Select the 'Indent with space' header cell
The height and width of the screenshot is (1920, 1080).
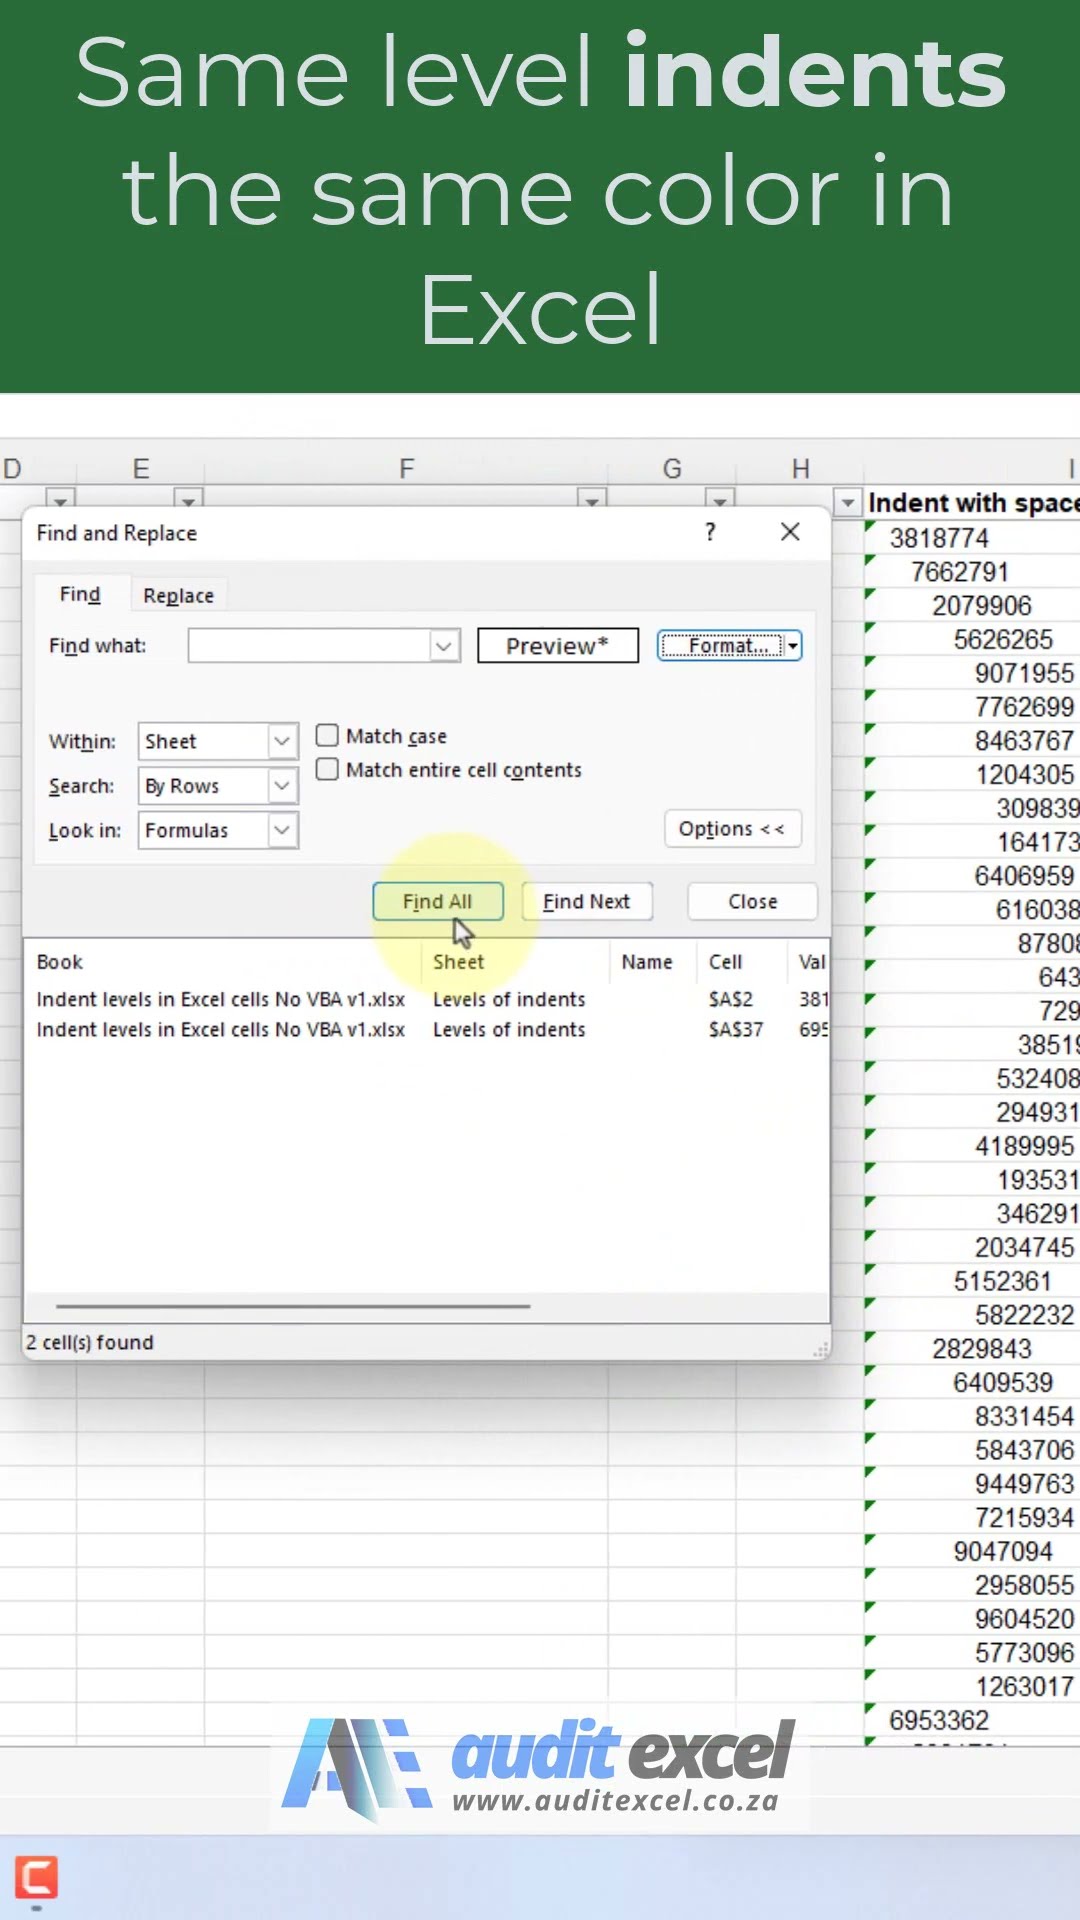tap(972, 503)
